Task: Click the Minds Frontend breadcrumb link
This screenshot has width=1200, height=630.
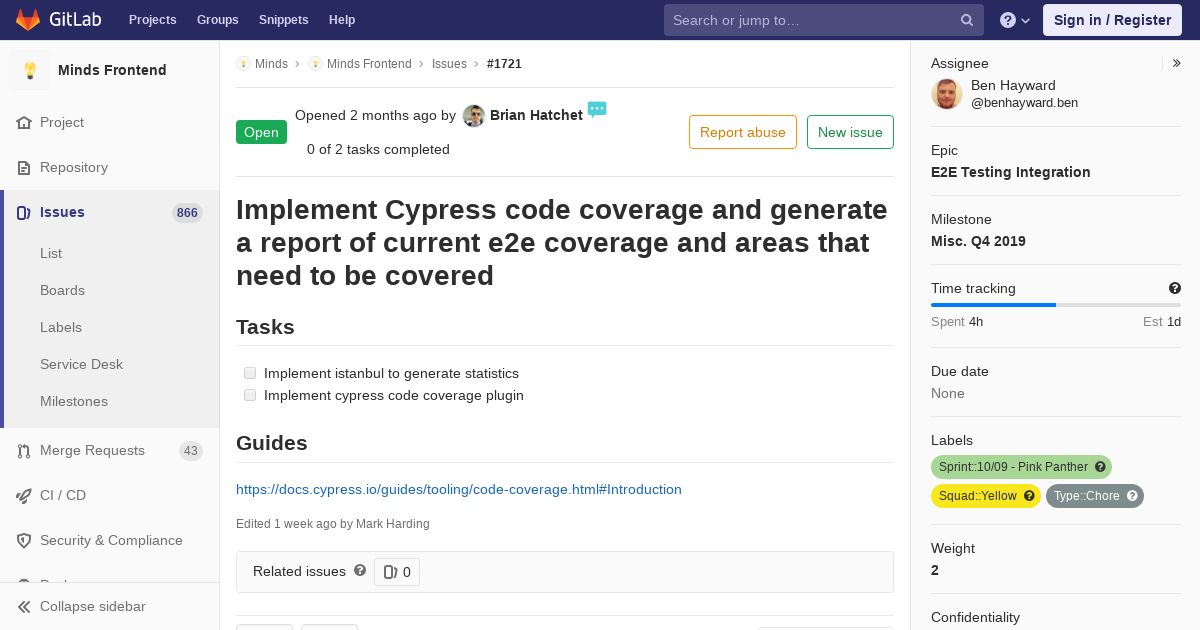Action: [369, 63]
